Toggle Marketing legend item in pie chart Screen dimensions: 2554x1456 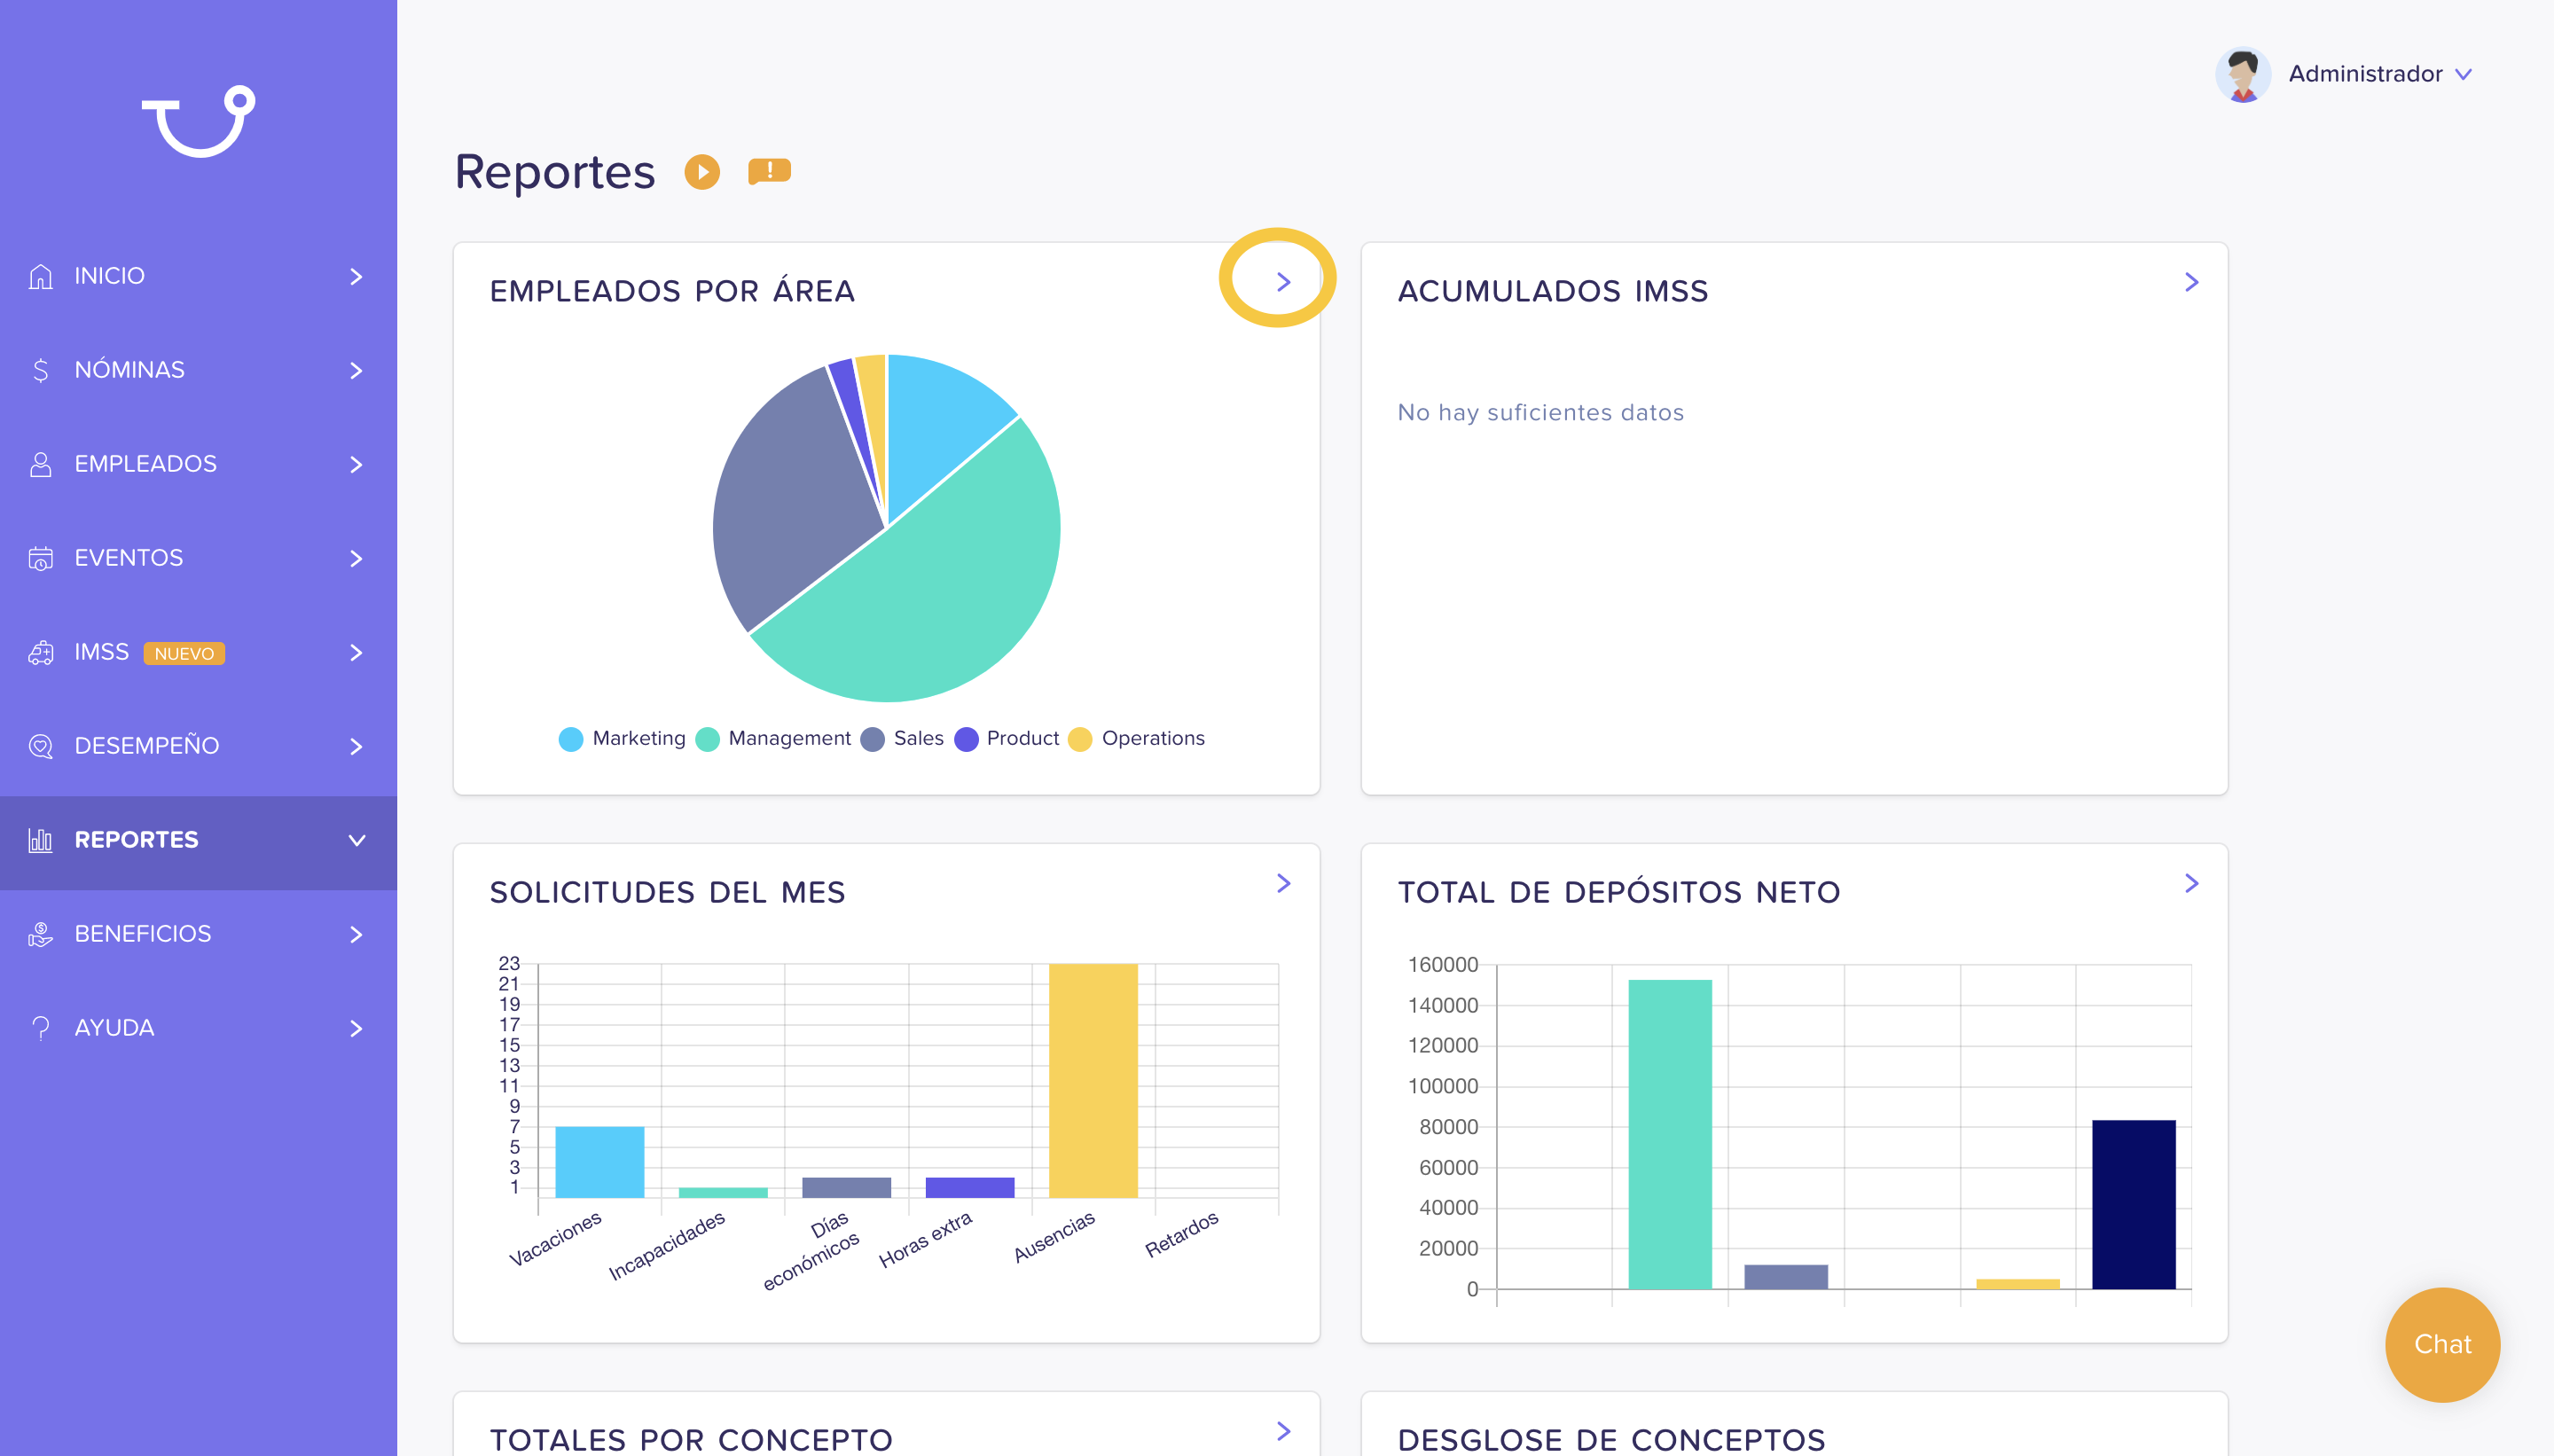pos(622,739)
